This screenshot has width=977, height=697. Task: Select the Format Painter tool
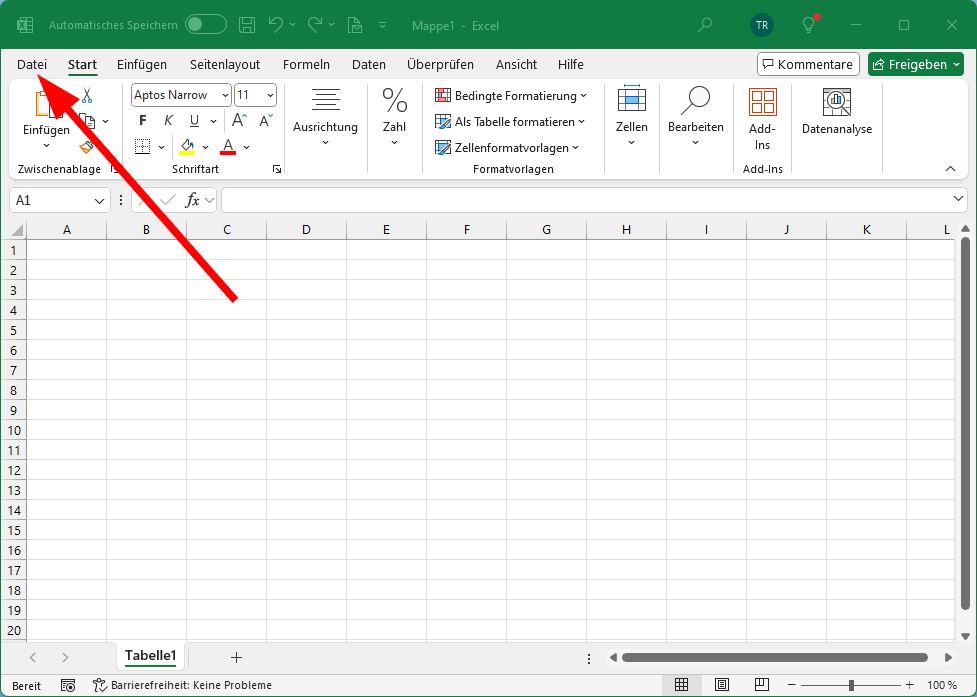click(x=87, y=146)
